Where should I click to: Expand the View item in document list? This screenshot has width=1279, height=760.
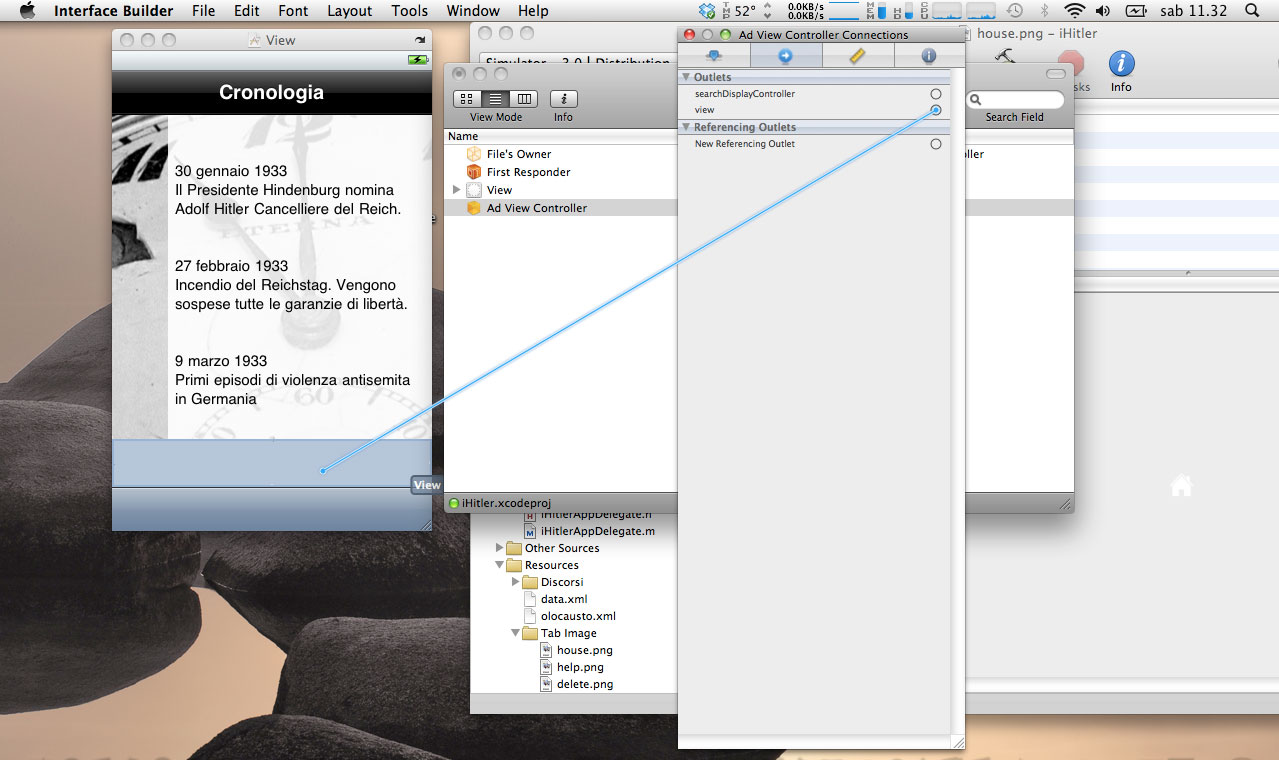click(x=457, y=190)
